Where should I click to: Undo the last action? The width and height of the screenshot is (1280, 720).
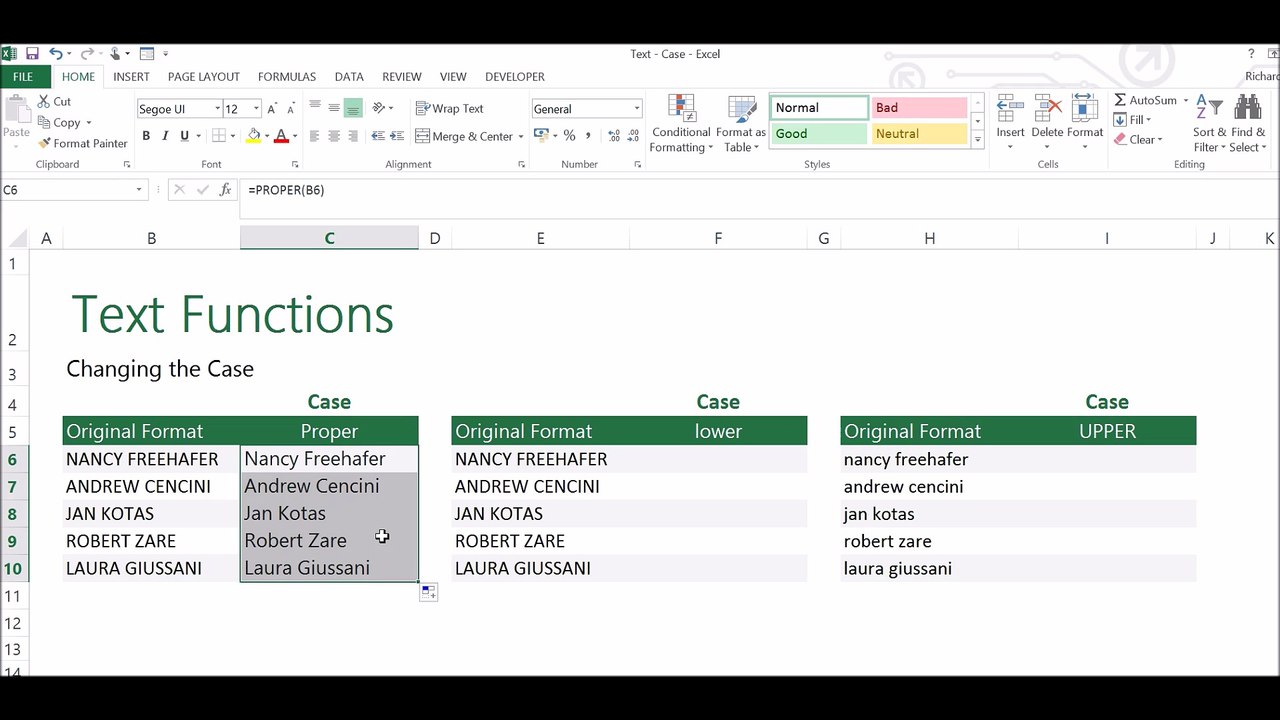tap(56, 54)
